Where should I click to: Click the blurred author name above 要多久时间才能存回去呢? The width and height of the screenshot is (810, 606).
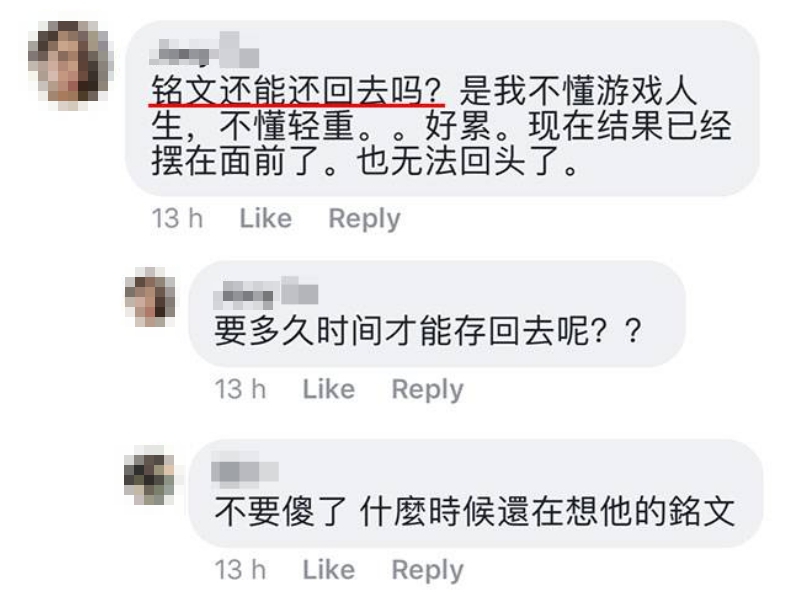(266, 291)
